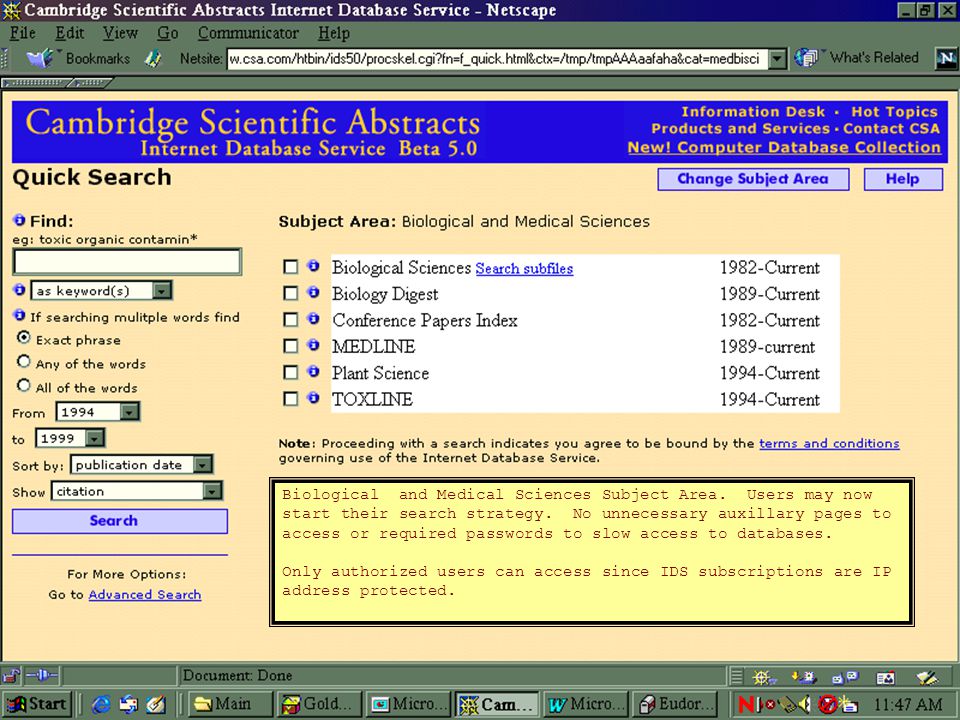Screen dimensions: 960x720
Task: Click the Outlook Express quick launch icon
Action: coord(129,705)
